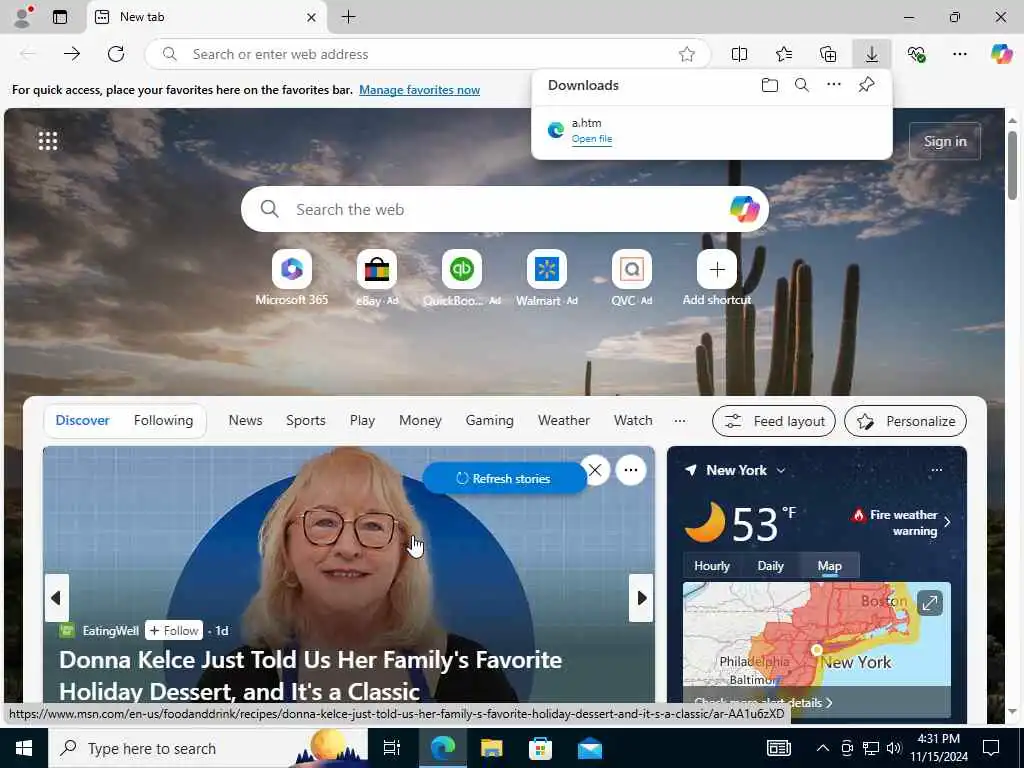Viewport: 1024px width, 768px height.
Task: Open the Sports feed tab
Action: pos(306,421)
